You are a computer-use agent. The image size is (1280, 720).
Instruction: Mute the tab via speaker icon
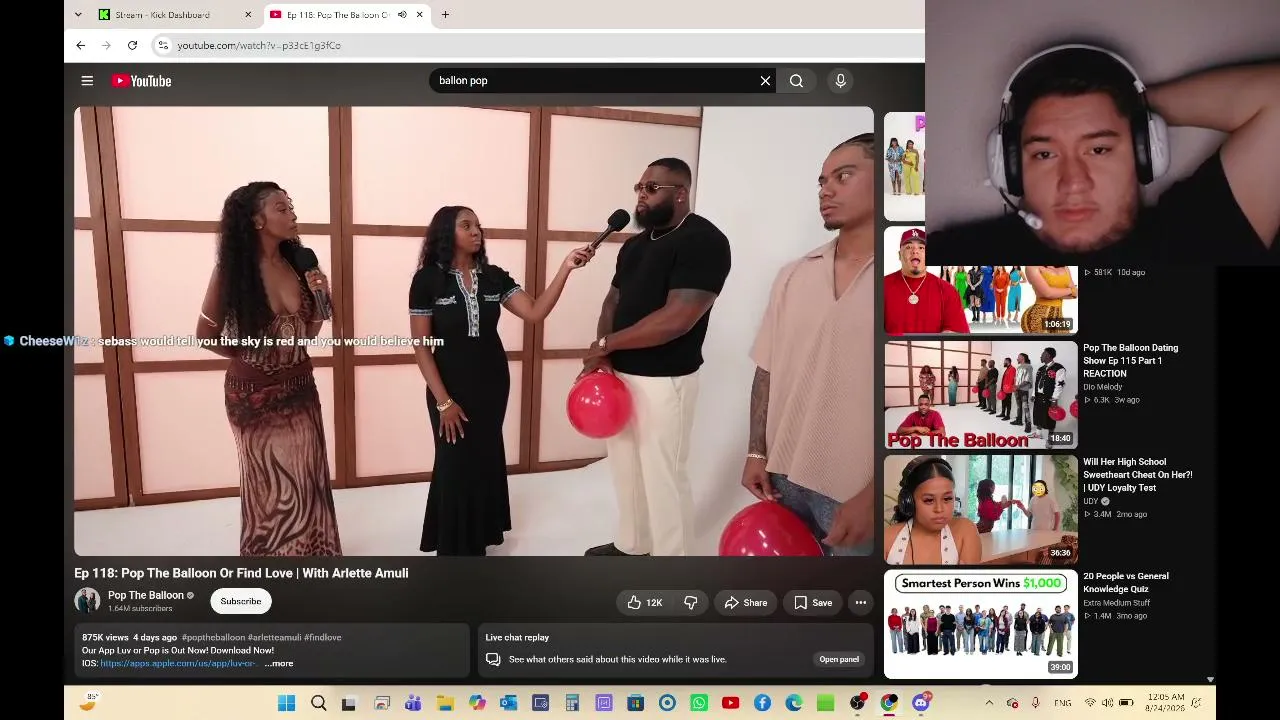402,15
